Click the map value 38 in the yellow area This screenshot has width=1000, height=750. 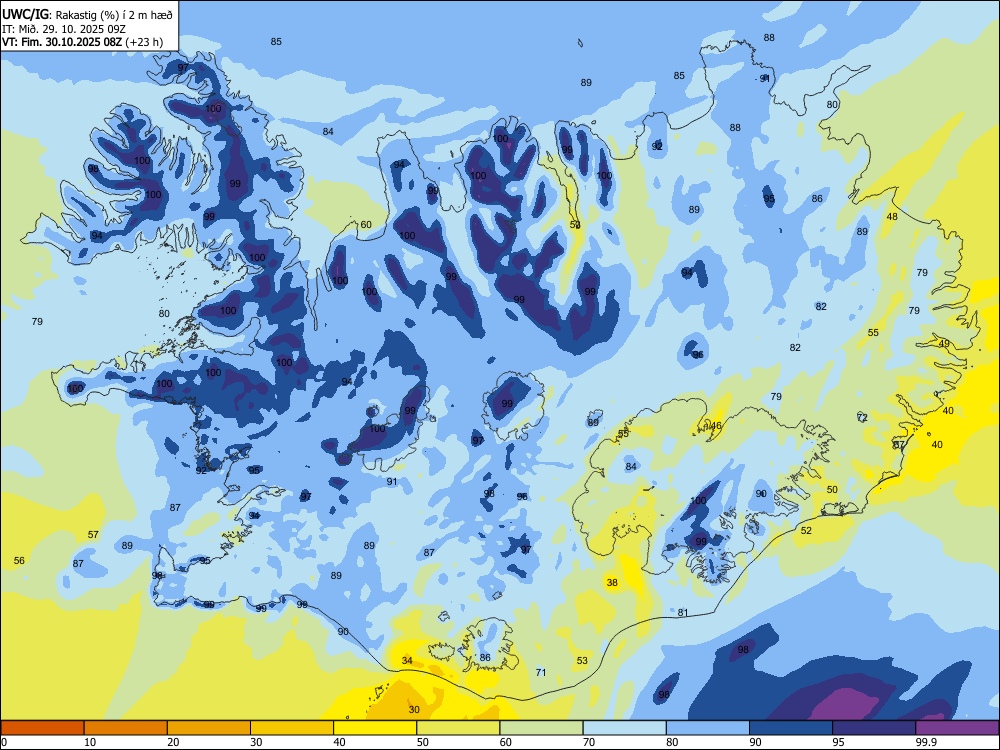click(x=612, y=582)
